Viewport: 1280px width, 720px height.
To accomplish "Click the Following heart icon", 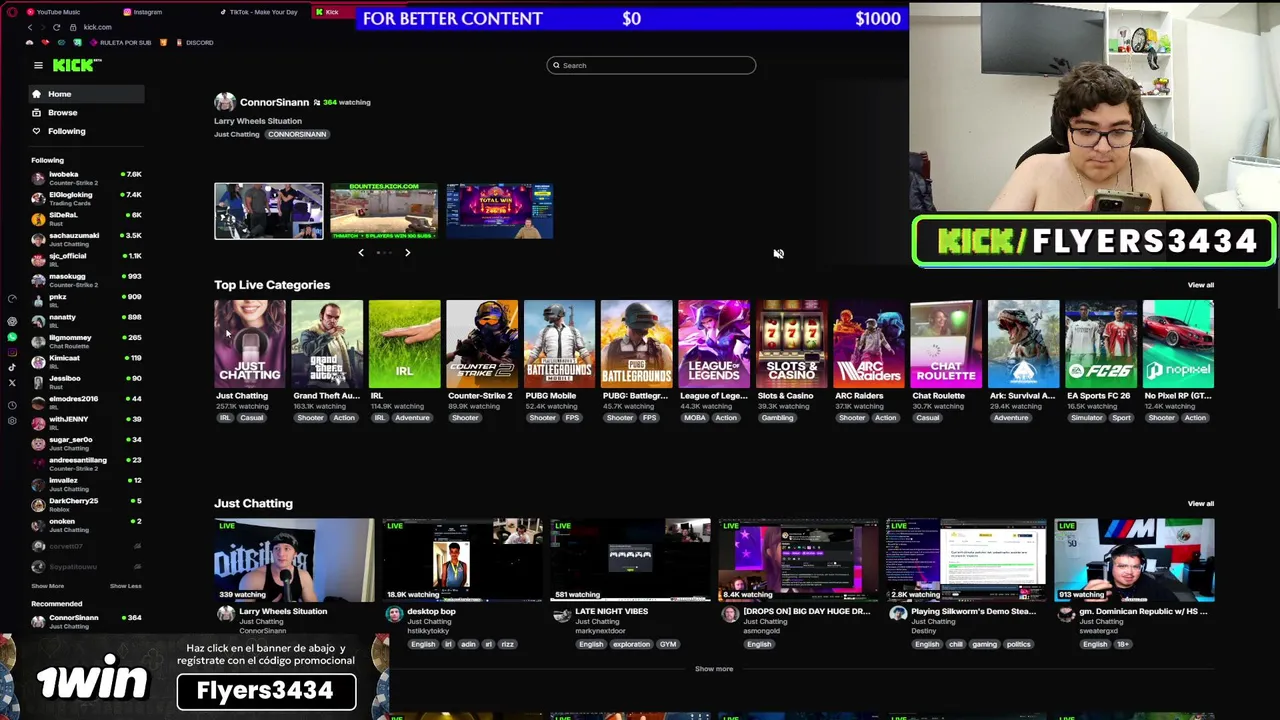I will tap(37, 131).
